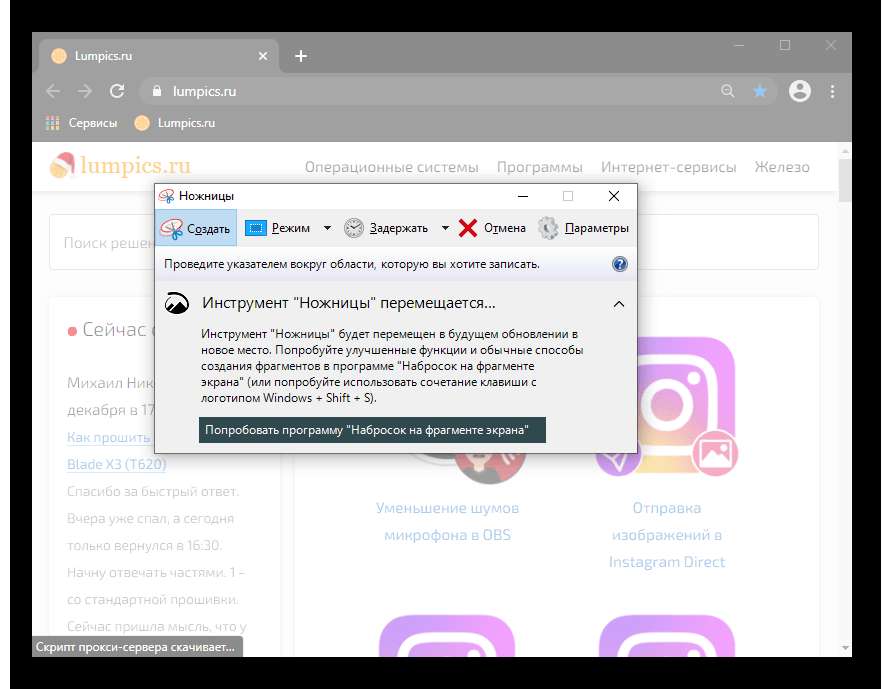Open Параметры gear settings
884x689 pixels.
coord(548,228)
